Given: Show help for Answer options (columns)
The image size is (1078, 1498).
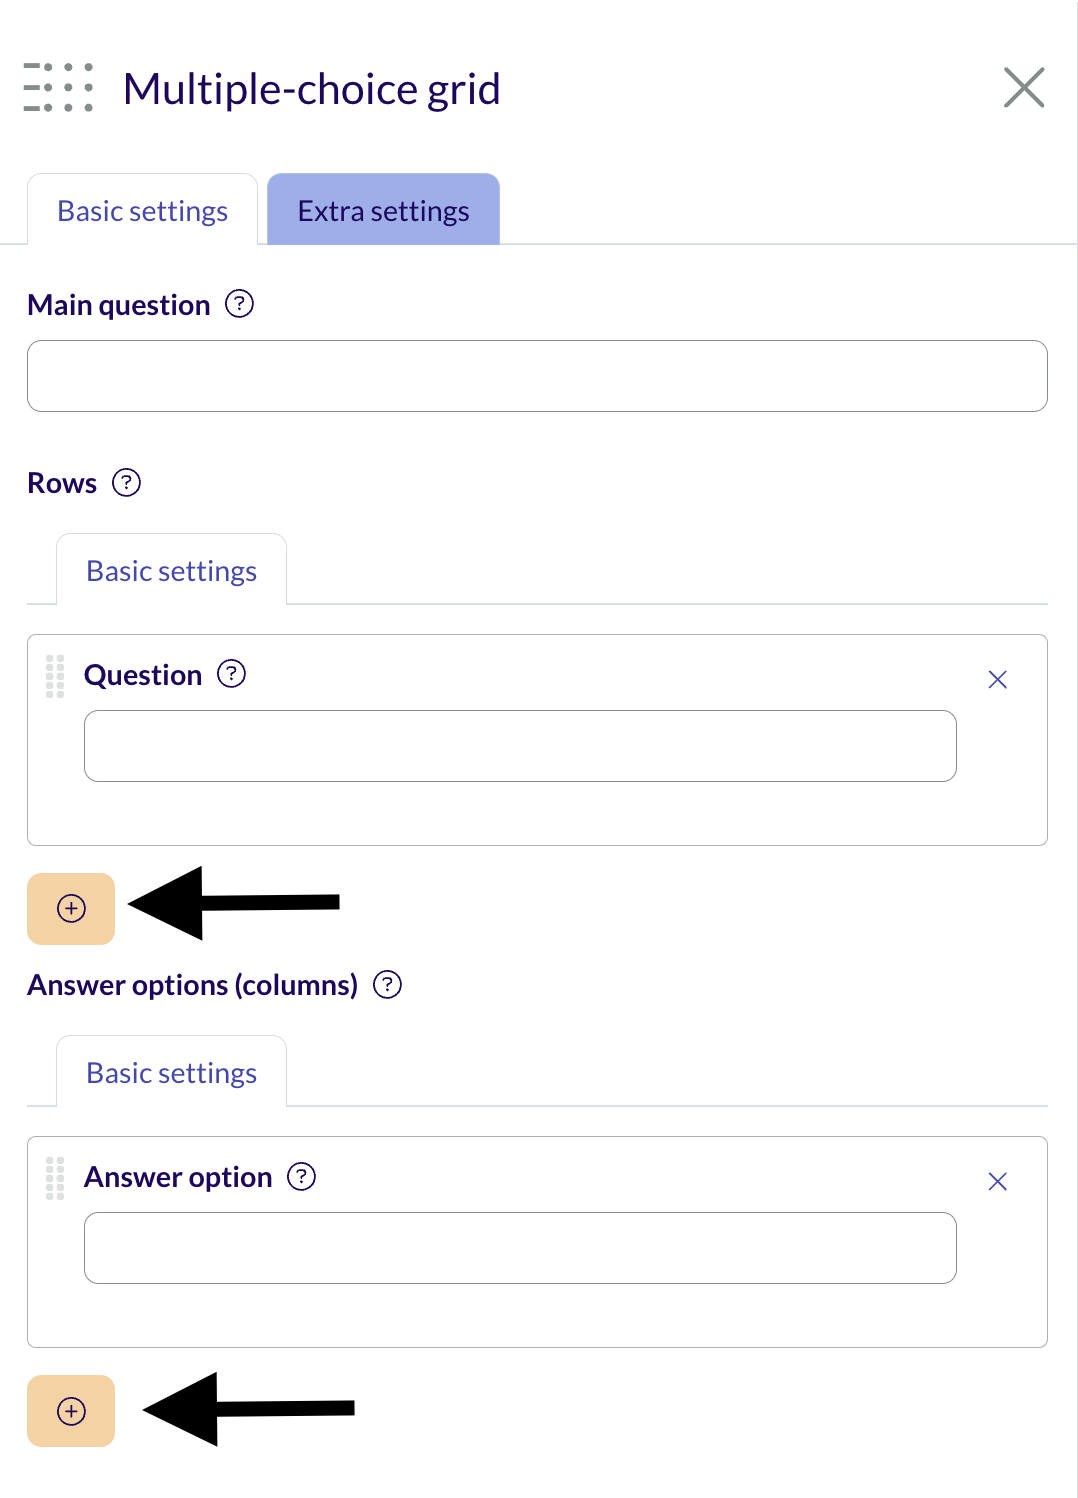Looking at the screenshot, I should pyautogui.click(x=387, y=985).
